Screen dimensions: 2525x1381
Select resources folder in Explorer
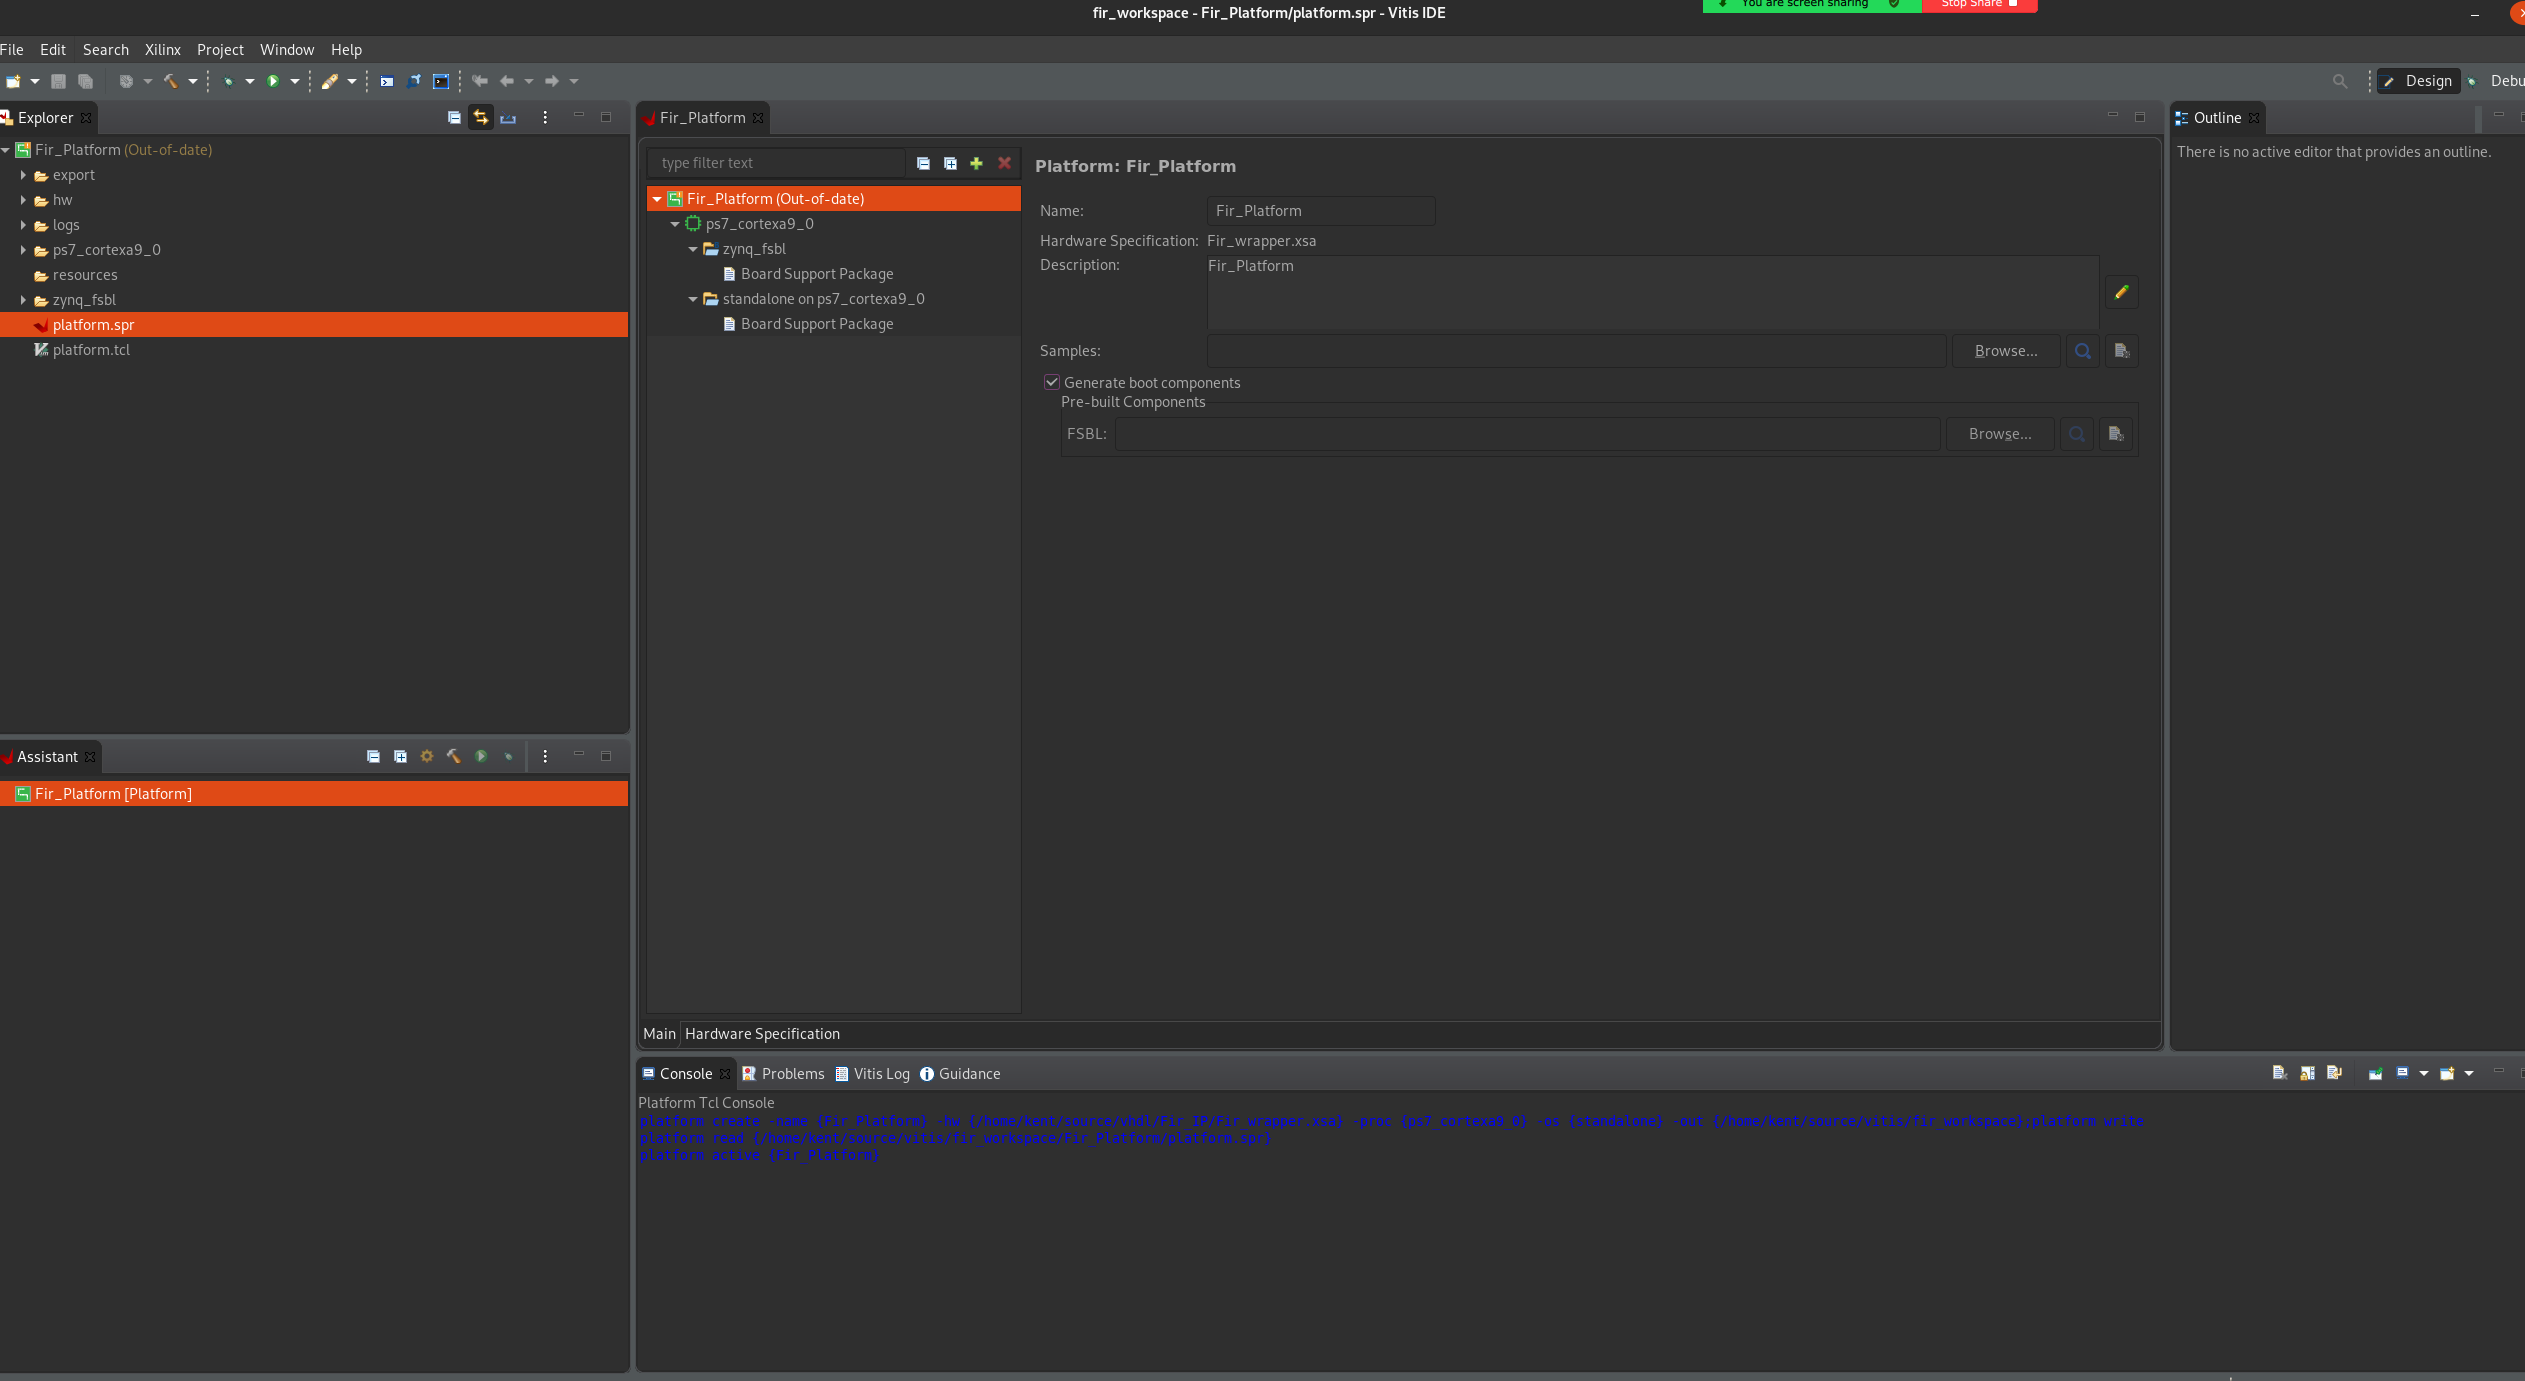(x=85, y=275)
